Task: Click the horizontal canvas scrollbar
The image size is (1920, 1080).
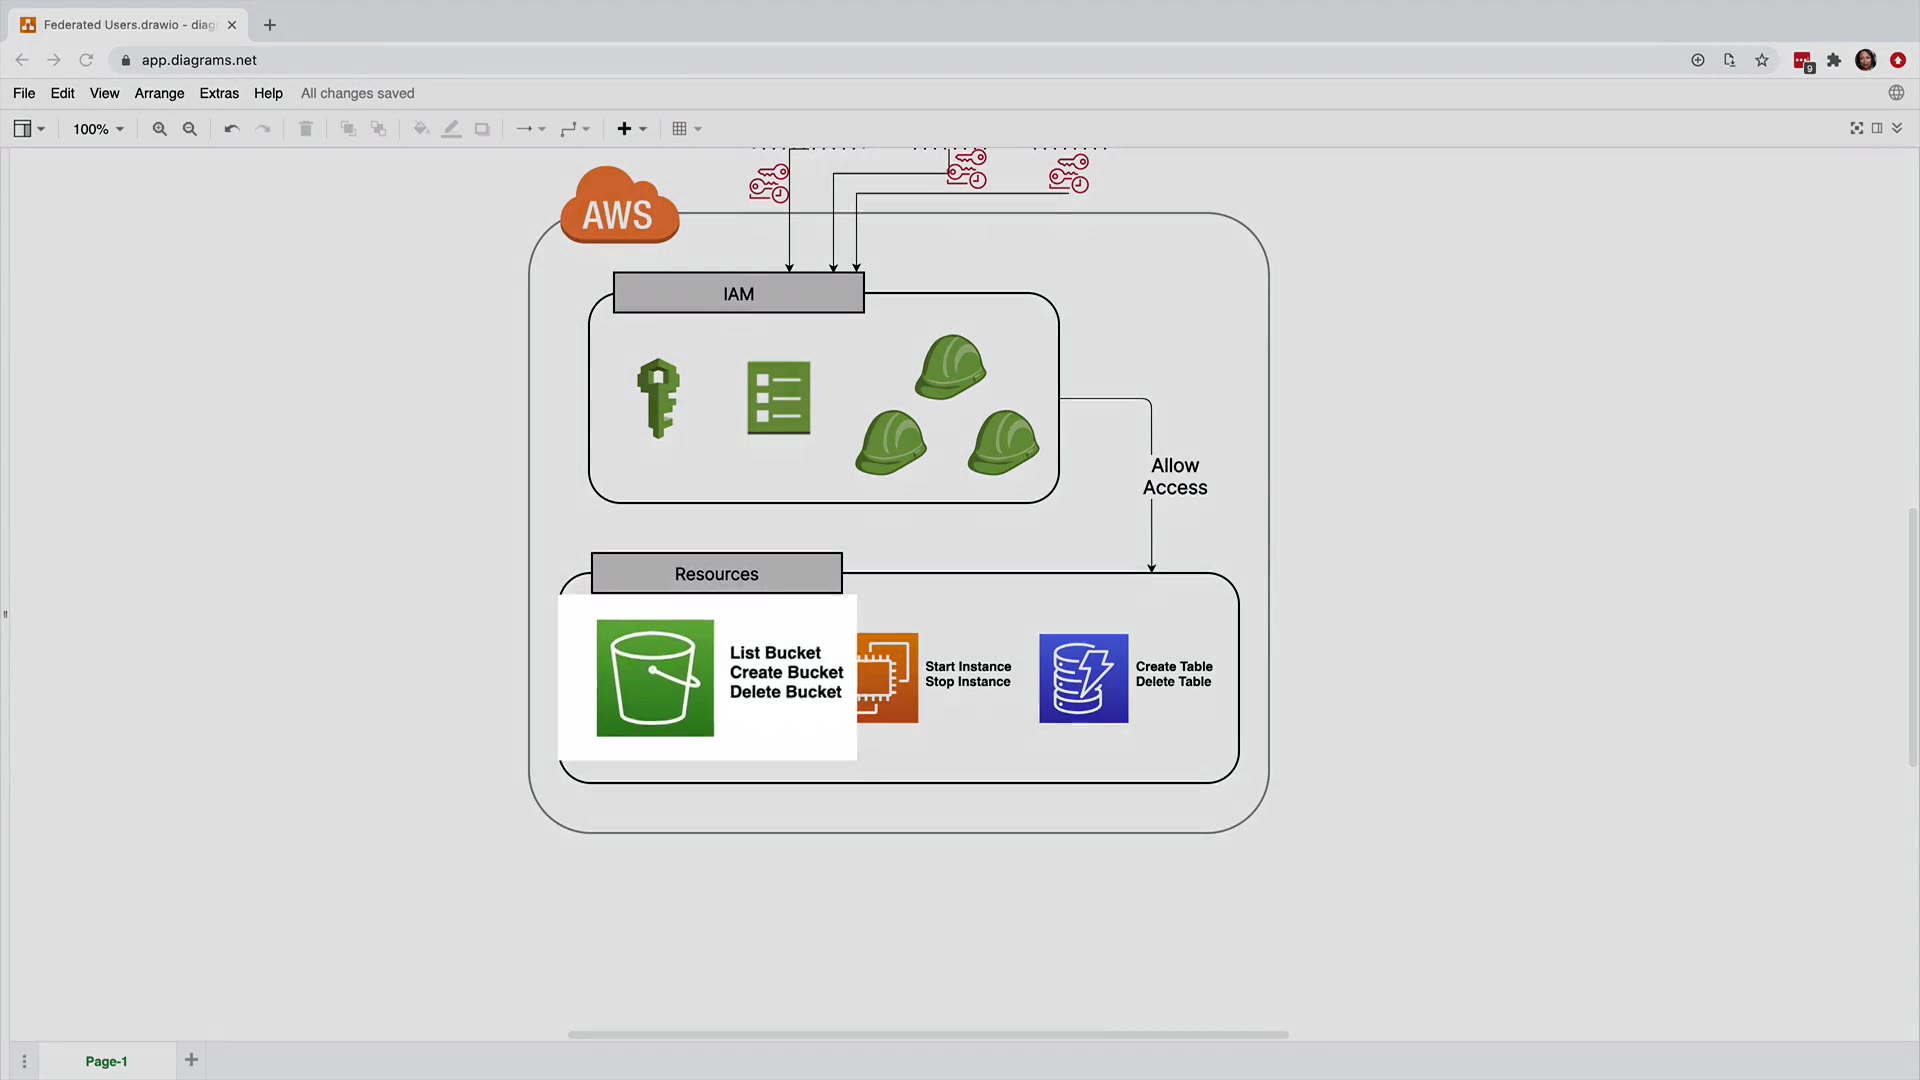Action: (x=927, y=1035)
